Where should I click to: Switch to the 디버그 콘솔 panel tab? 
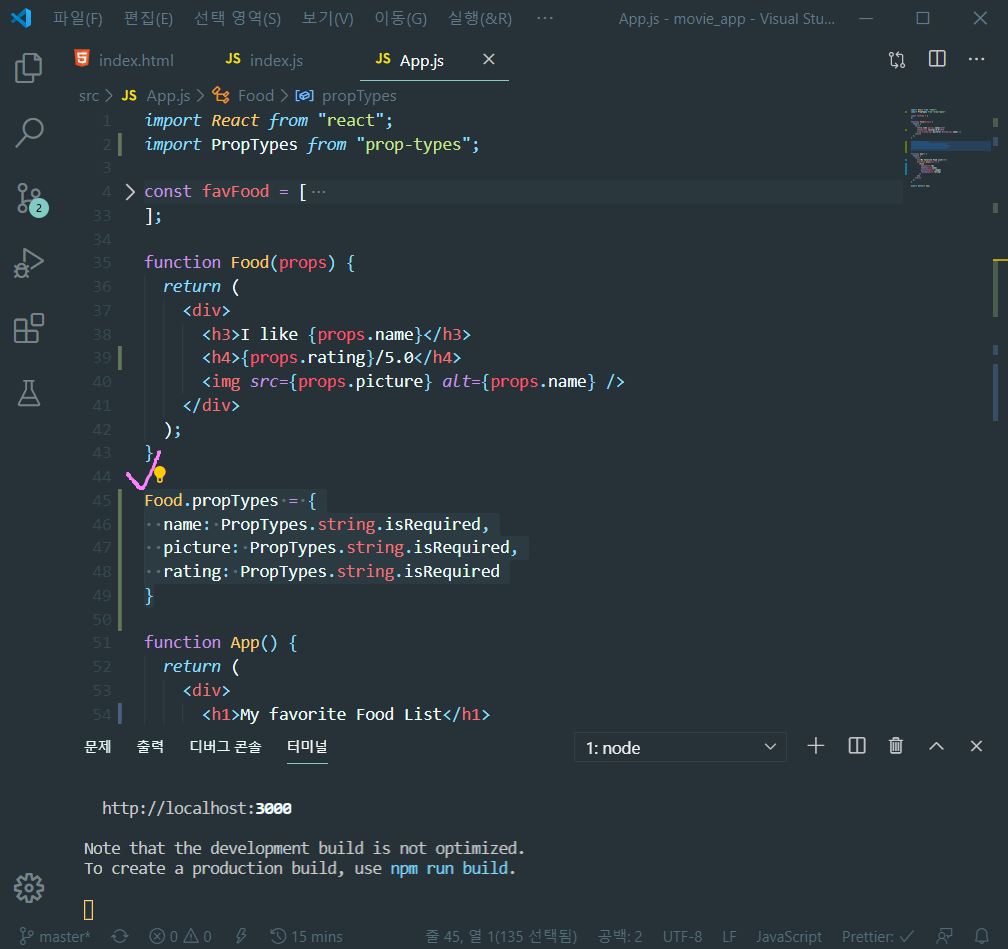tap(226, 746)
